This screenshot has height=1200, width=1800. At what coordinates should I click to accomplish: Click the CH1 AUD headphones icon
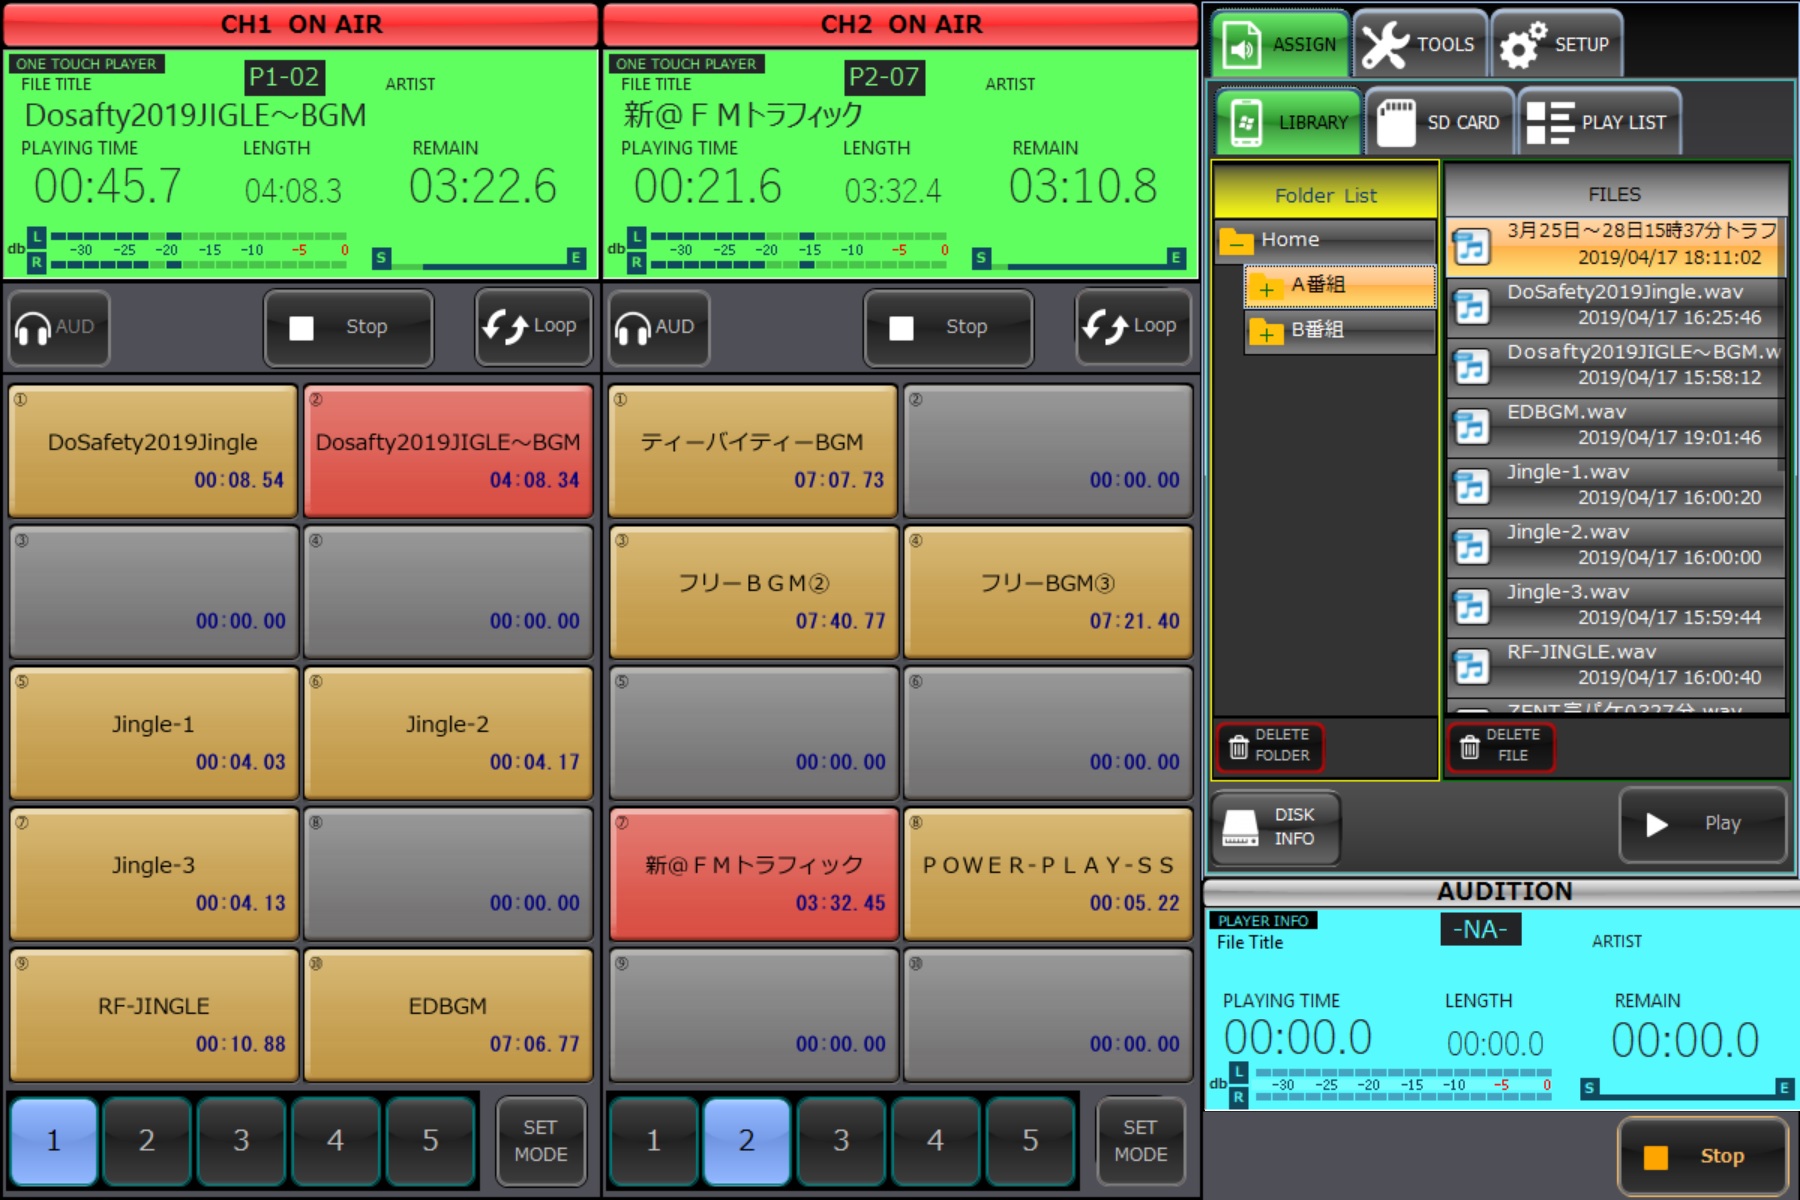(x=34, y=328)
